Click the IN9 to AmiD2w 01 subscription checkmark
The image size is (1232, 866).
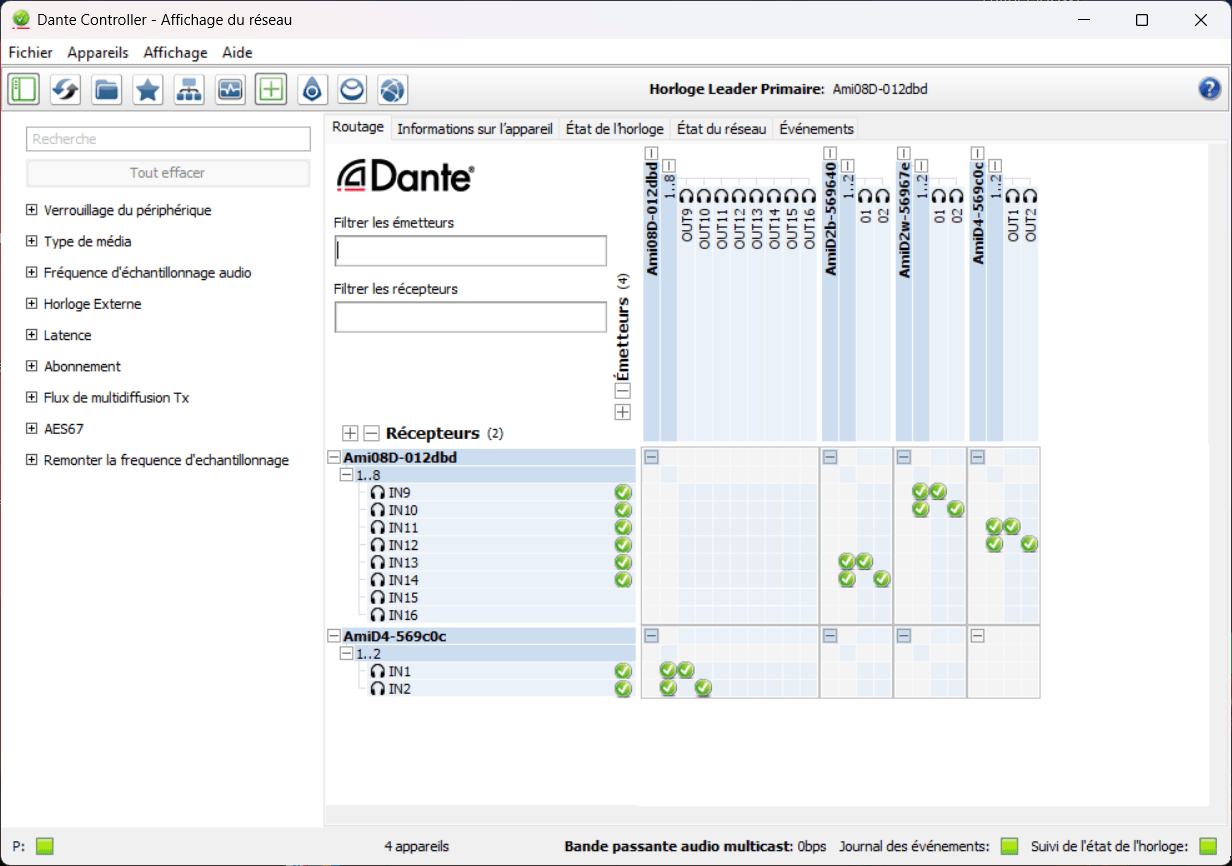[938, 491]
